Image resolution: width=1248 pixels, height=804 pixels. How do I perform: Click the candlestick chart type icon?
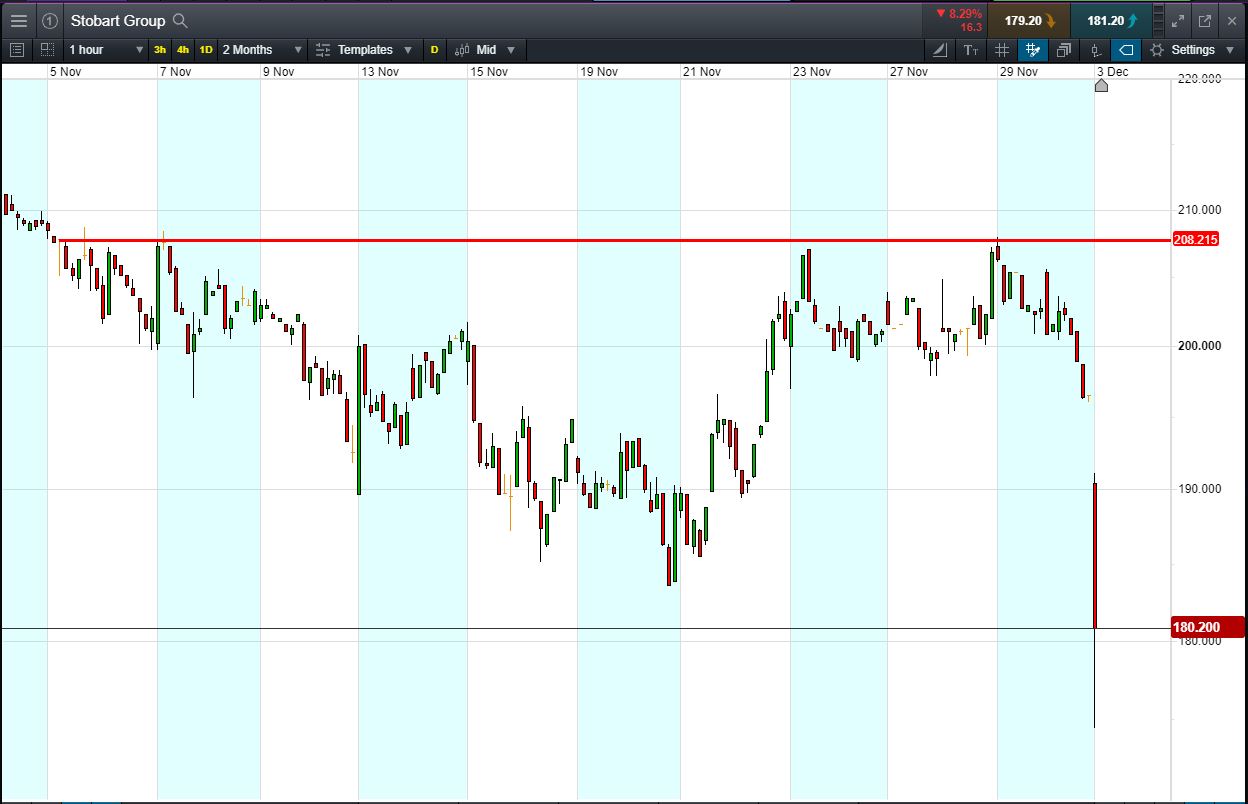(462, 49)
